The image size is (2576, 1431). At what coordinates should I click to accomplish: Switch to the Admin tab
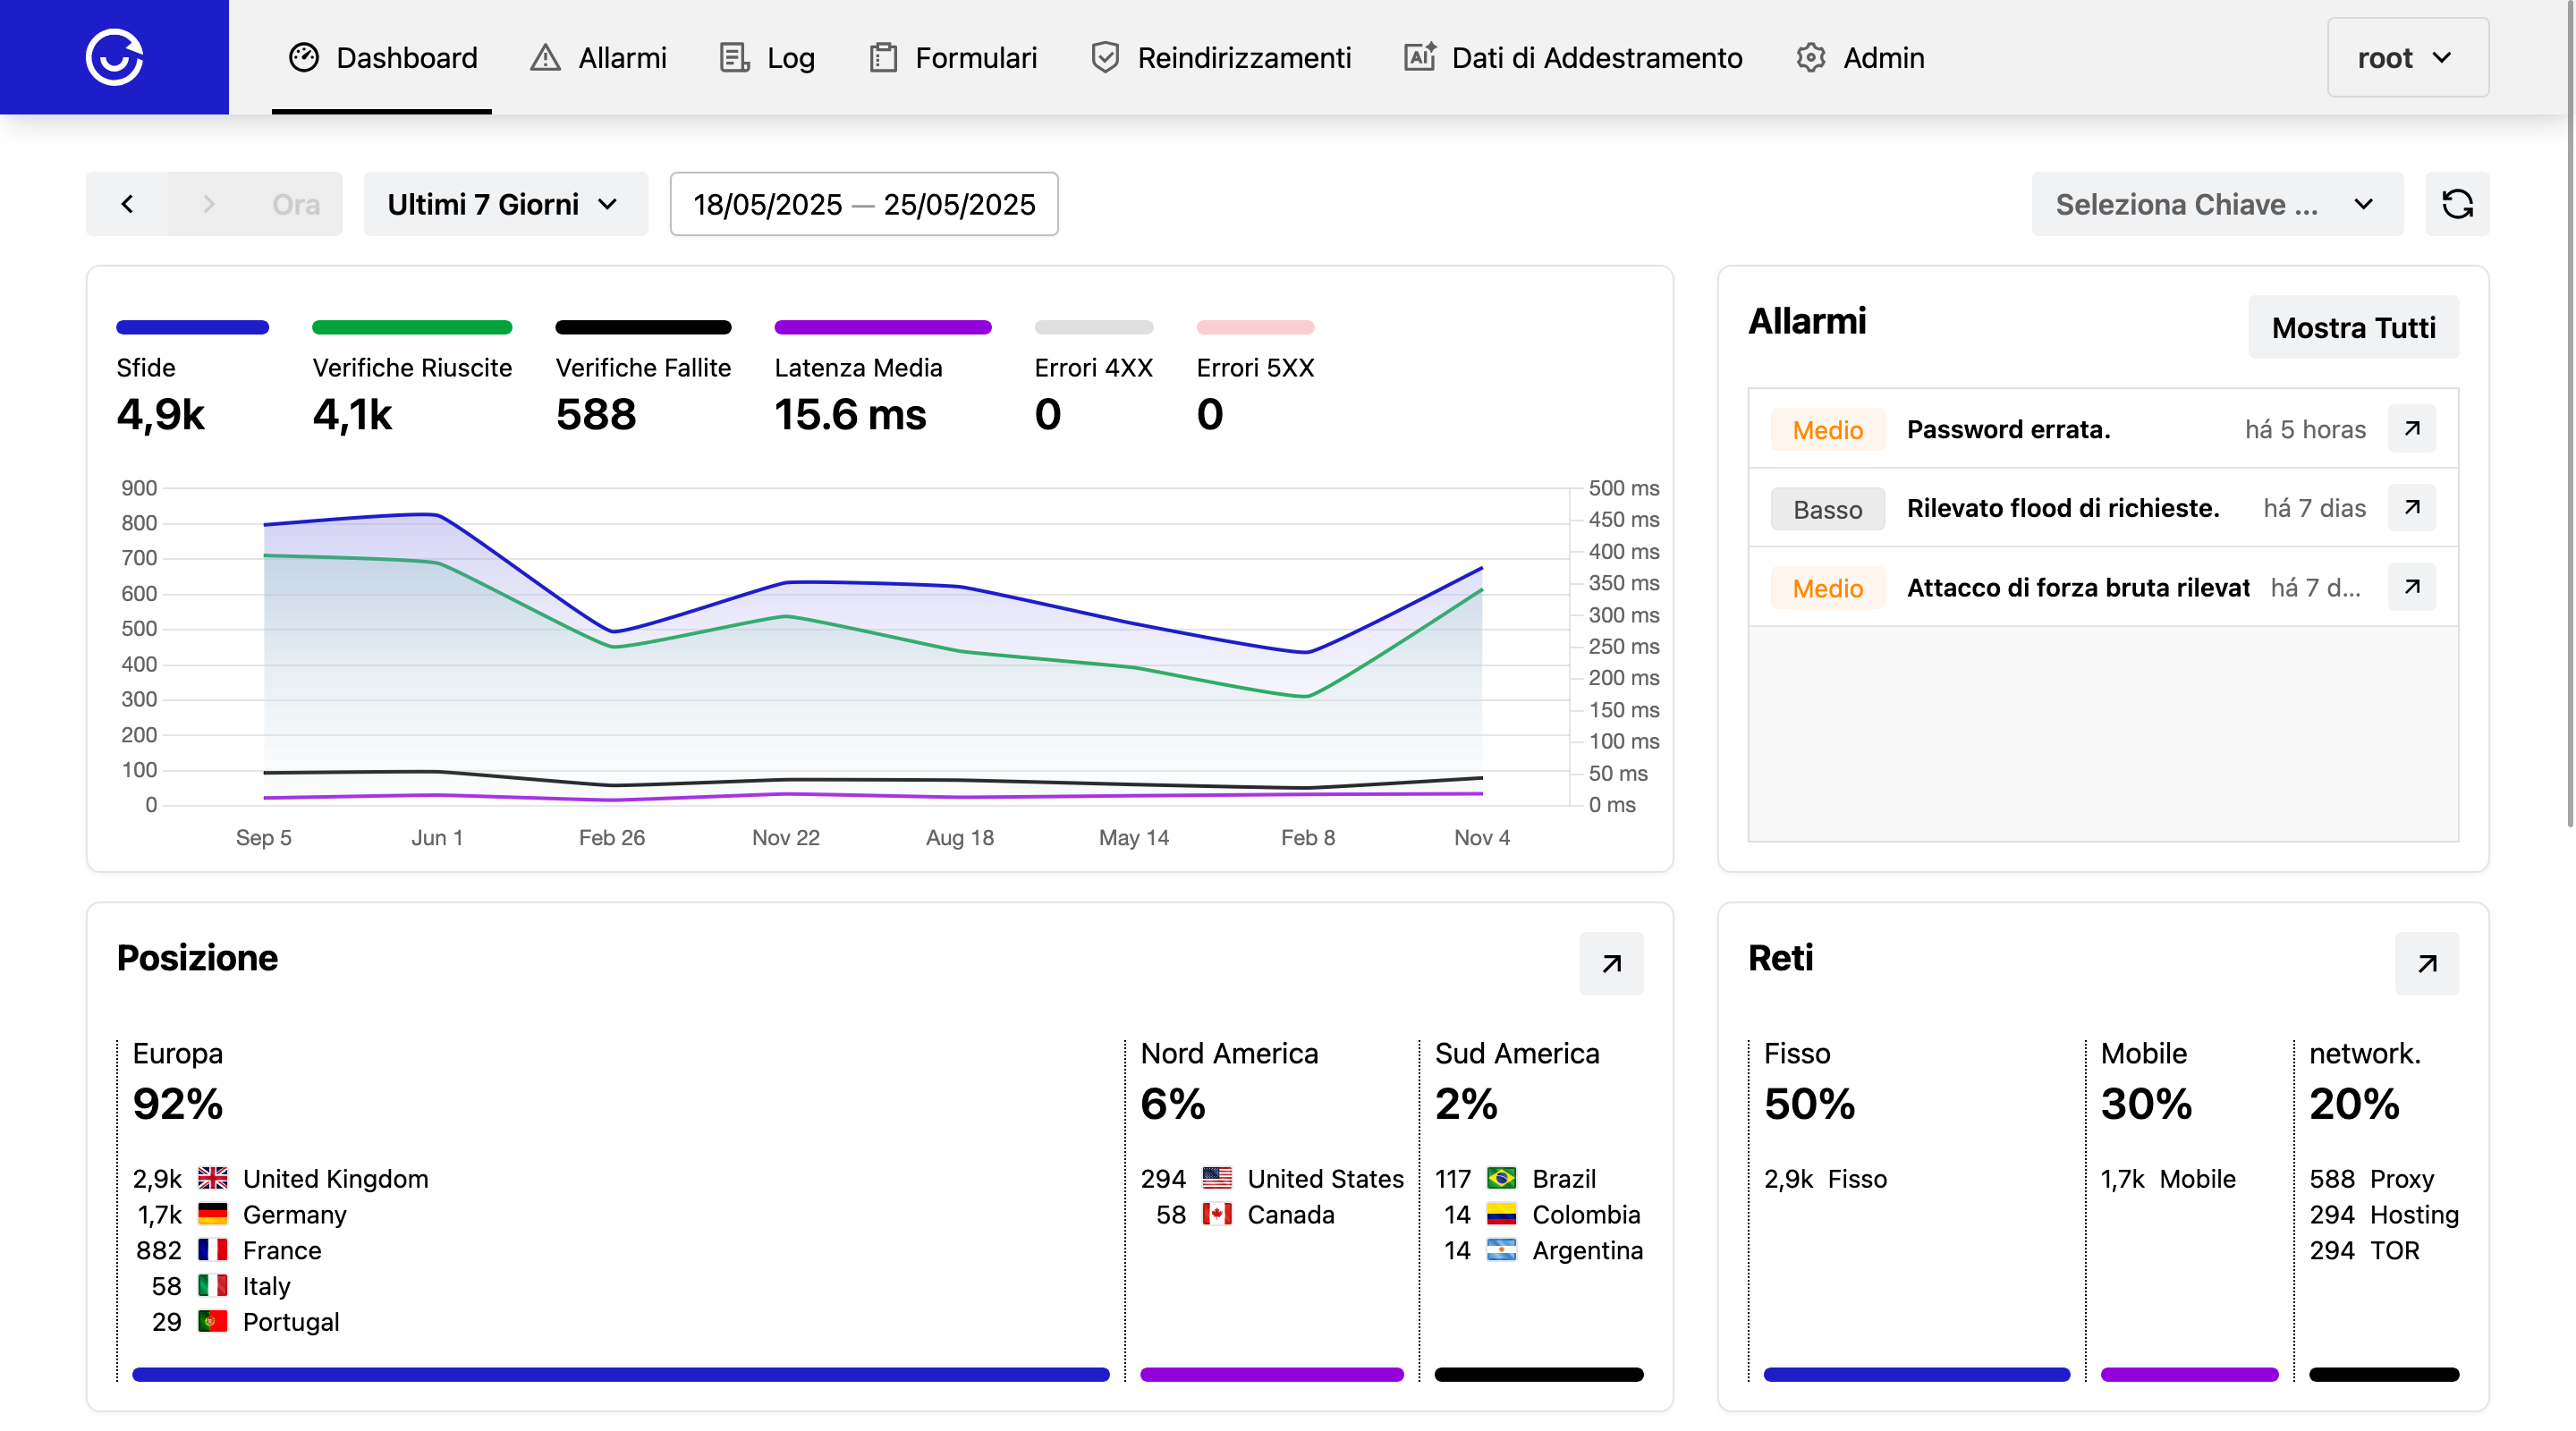click(x=1860, y=58)
